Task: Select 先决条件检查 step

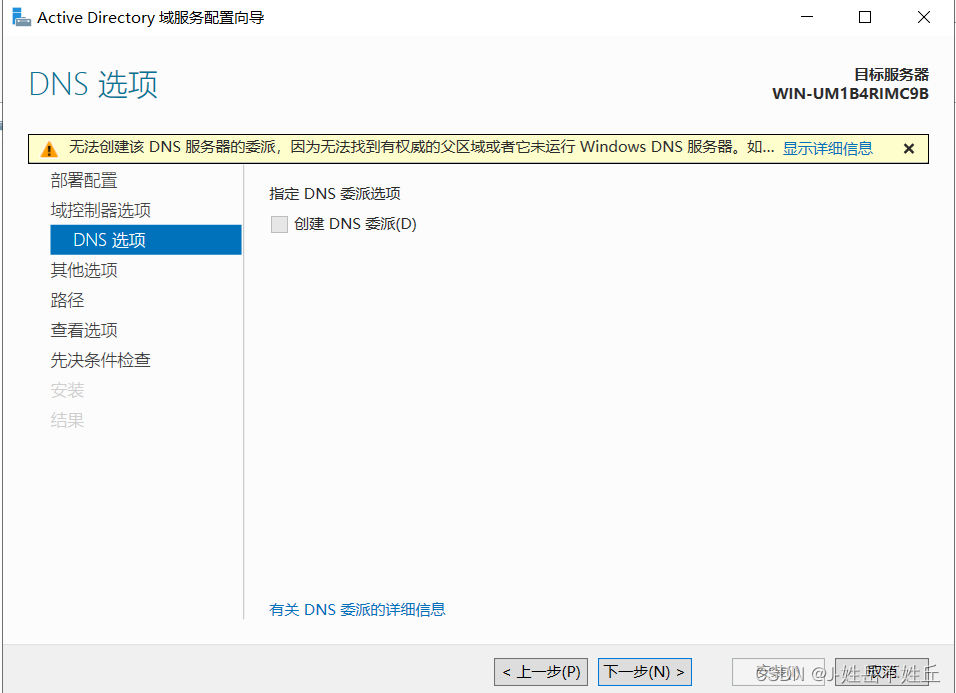Action: point(101,360)
